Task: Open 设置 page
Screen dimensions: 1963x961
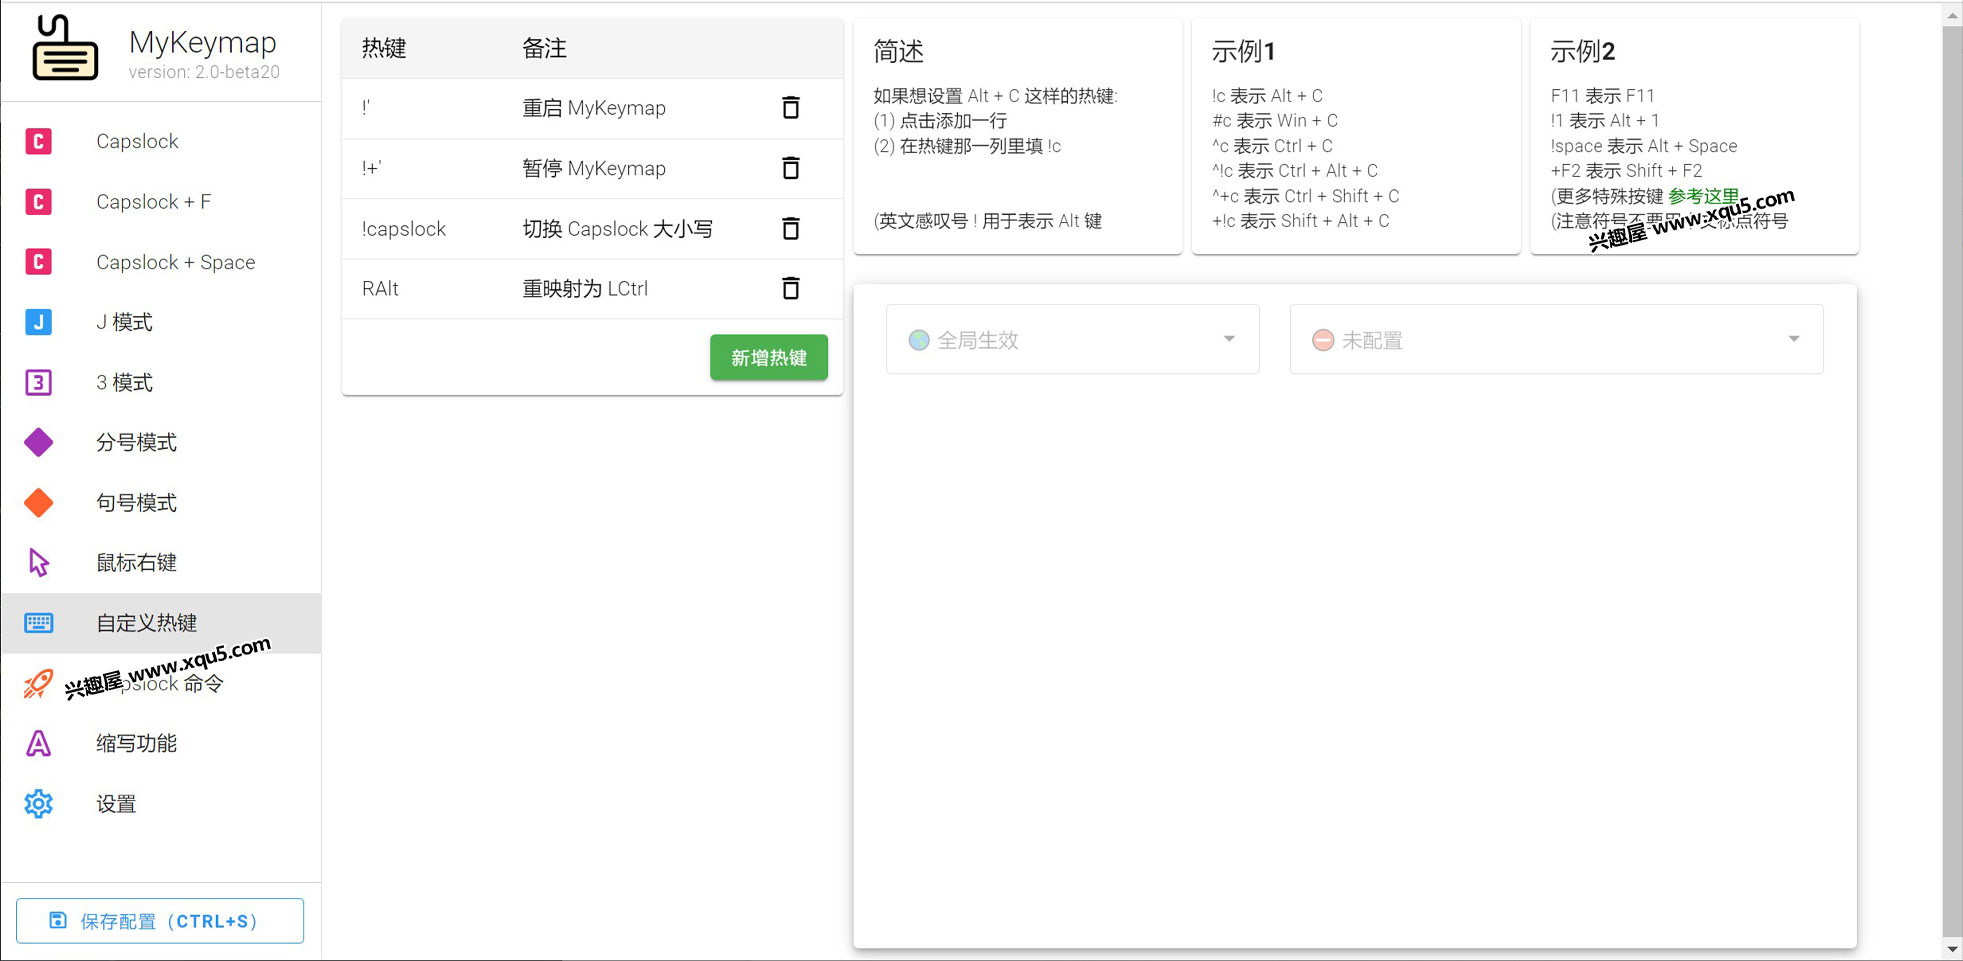Action: point(161,804)
